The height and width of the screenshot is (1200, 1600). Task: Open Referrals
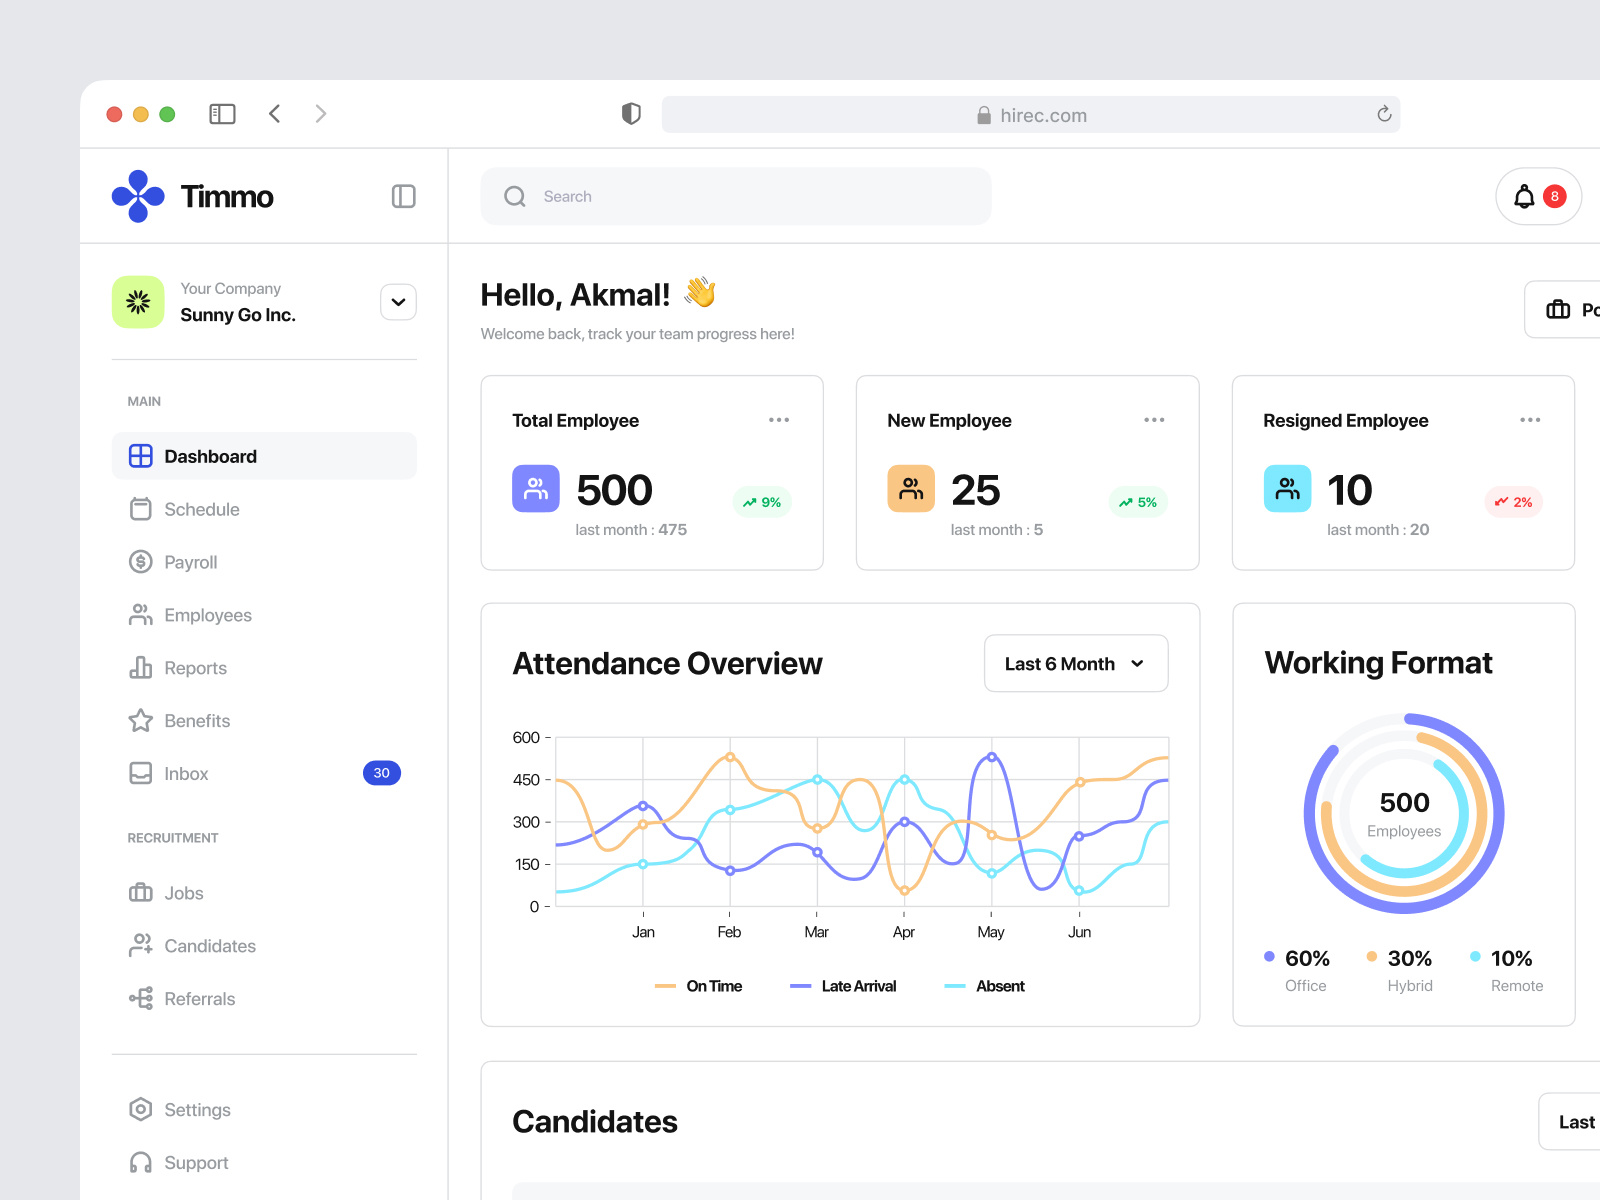pos(264,999)
